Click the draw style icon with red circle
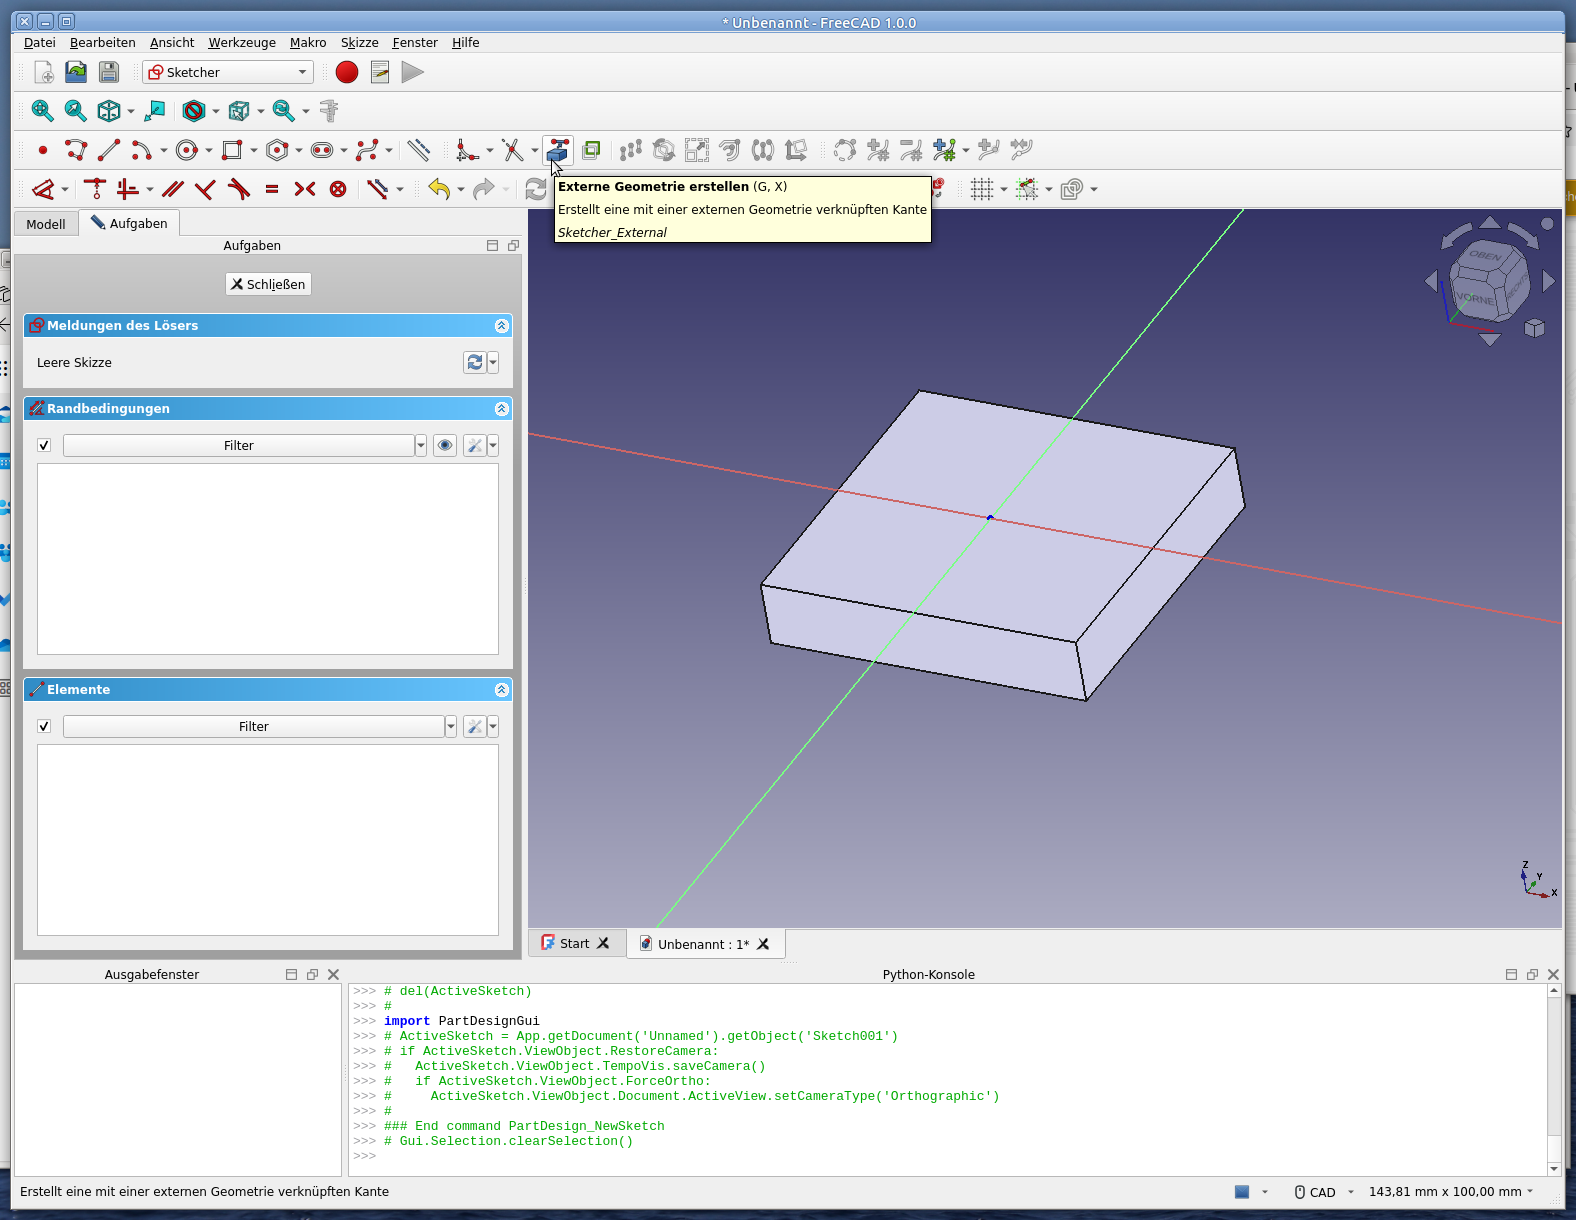This screenshot has width=1576, height=1220. coord(194,111)
